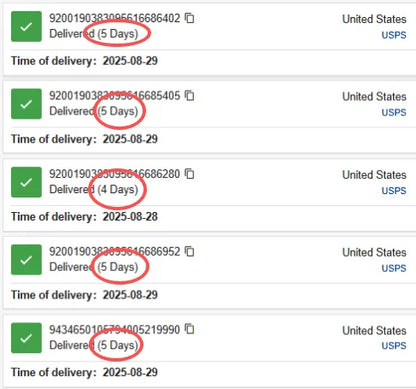Select tracking number ending in 686280

(x=115, y=174)
